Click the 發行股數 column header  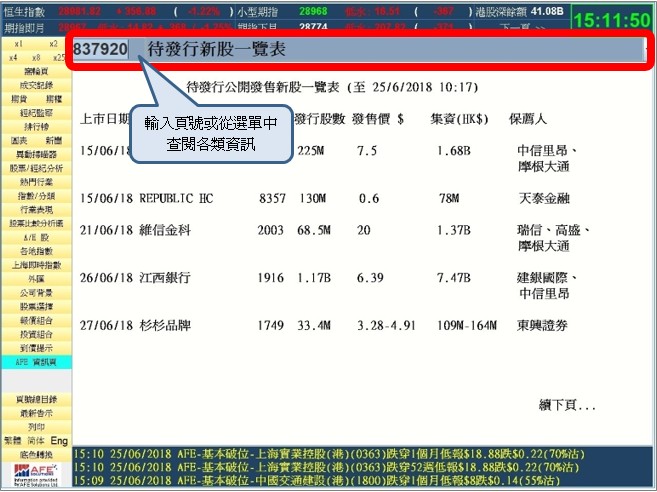[320, 119]
